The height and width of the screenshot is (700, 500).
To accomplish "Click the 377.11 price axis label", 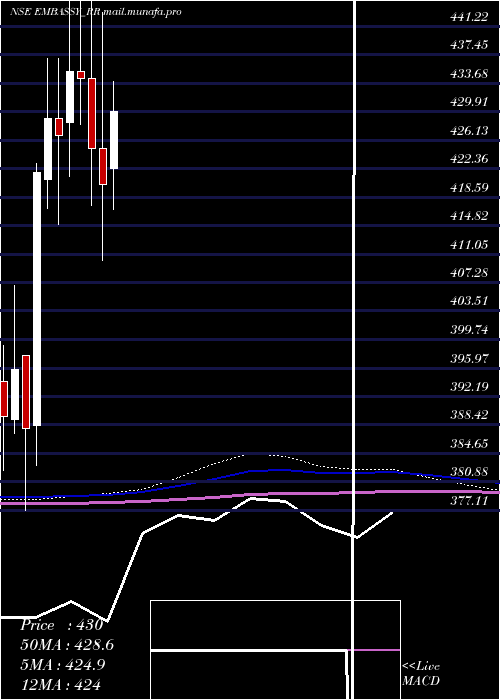I will click(468, 501).
